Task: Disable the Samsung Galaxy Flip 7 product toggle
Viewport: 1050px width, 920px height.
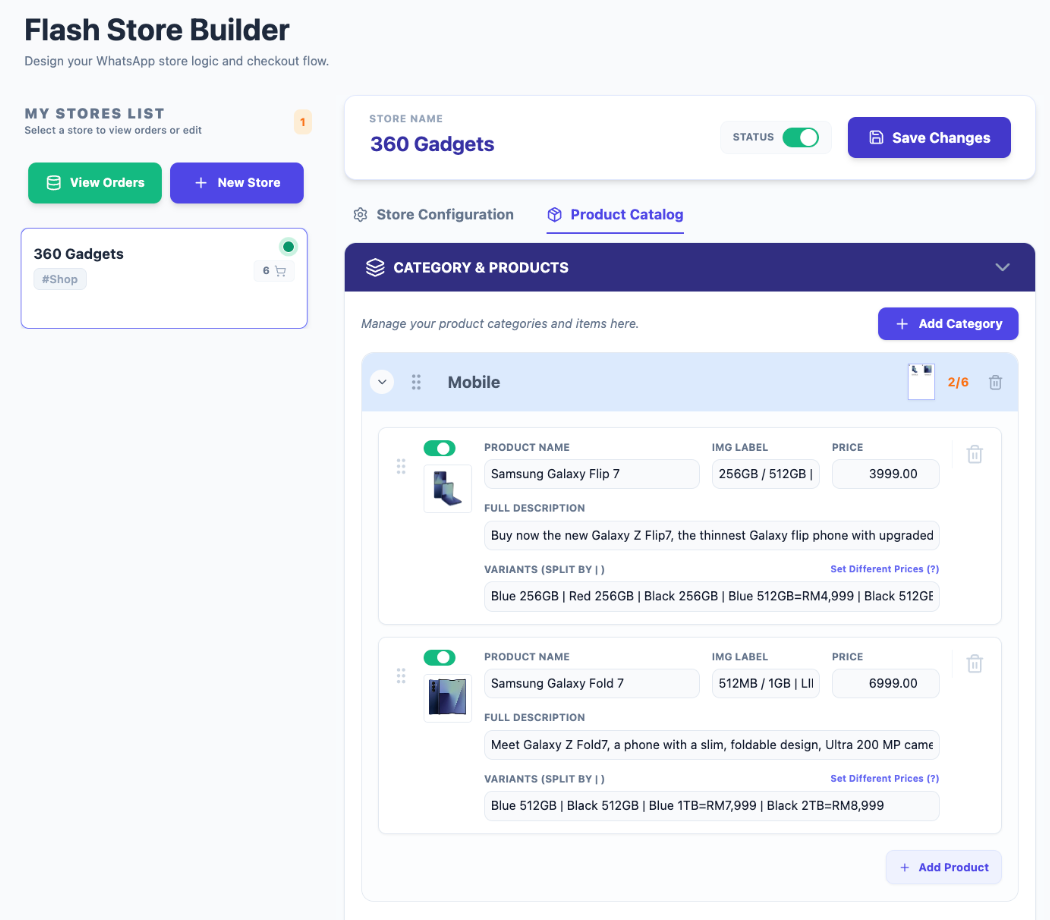Action: click(x=439, y=448)
